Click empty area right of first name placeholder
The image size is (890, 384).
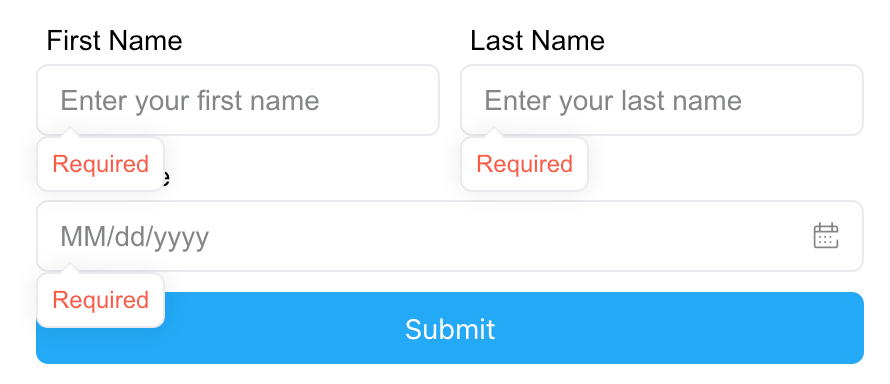coord(377,100)
